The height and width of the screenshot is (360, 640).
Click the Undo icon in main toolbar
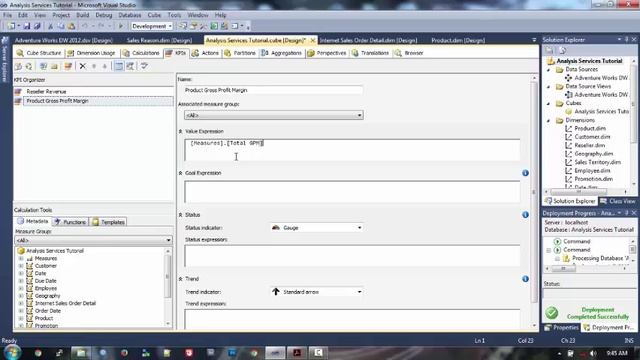click(x=85, y=26)
